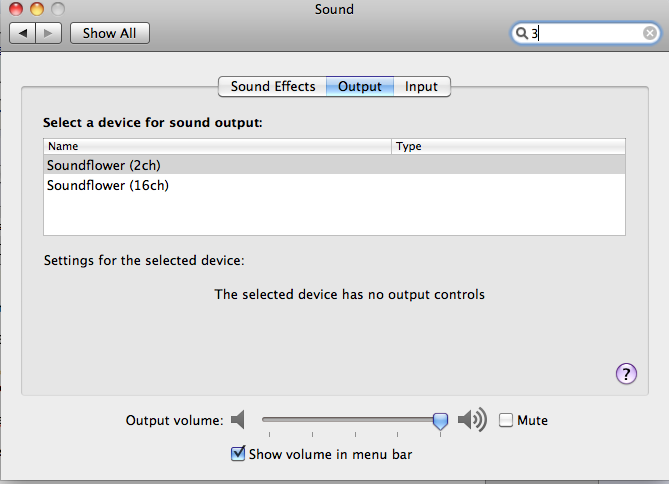This screenshot has width=669, height=484.
Task: Click the forward navigation arrow
Action: coord(50,33)
